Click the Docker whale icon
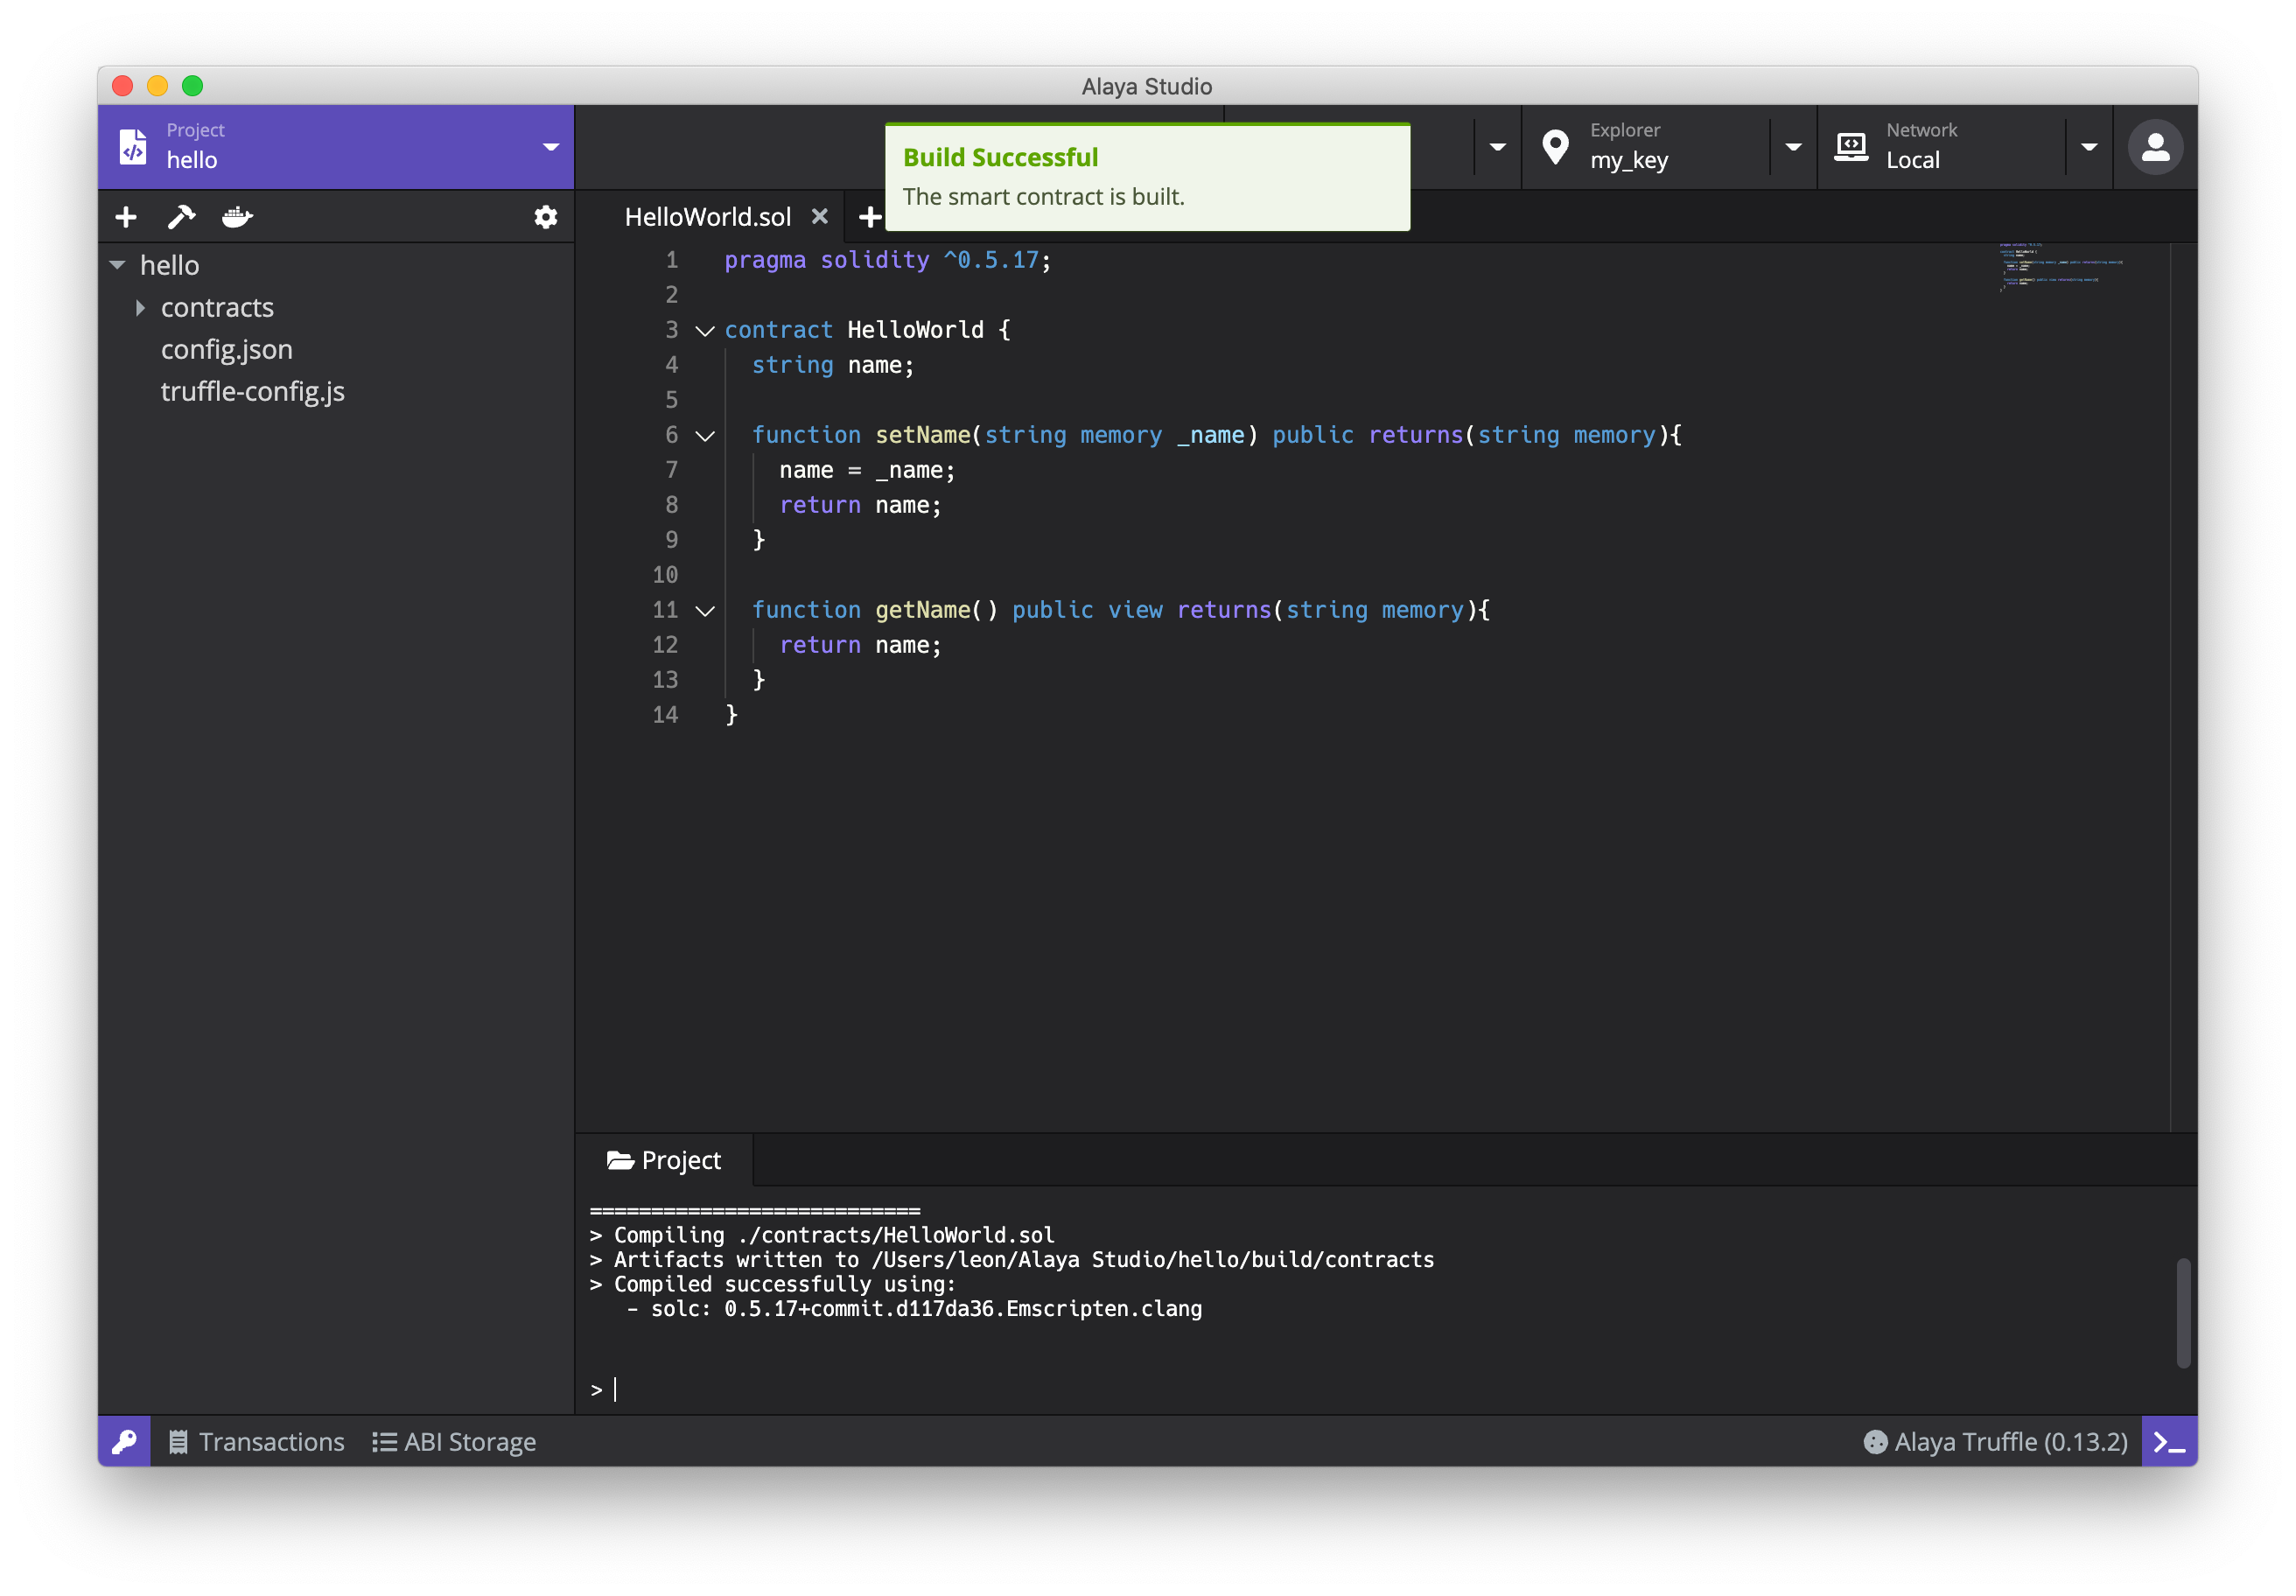Image resolution: width=2296 pixels, height=1596 pixels. tap(237, 216)
